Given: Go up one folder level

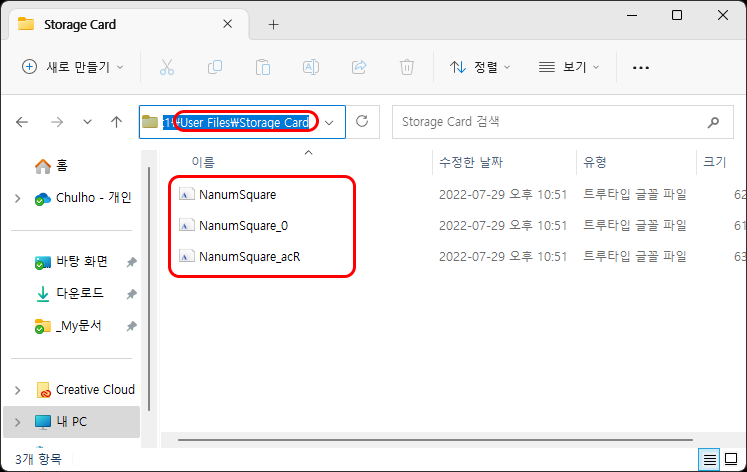Looking at the screenshot, I should point(116,122).
